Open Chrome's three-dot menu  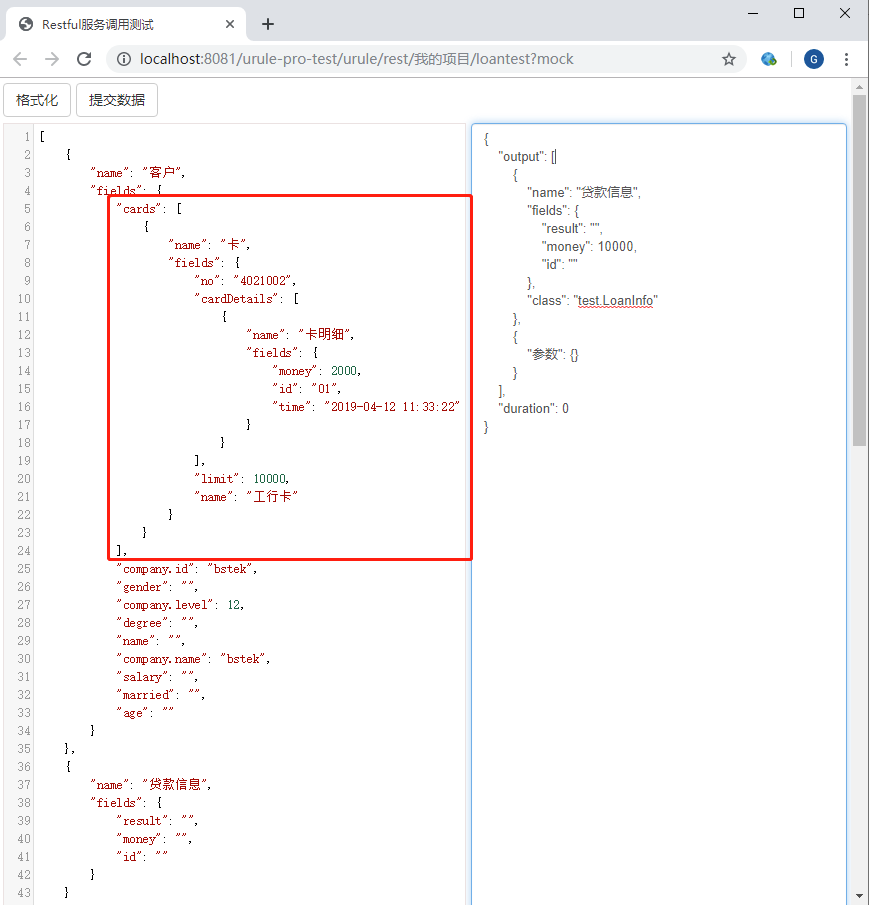tap(846, 59)
